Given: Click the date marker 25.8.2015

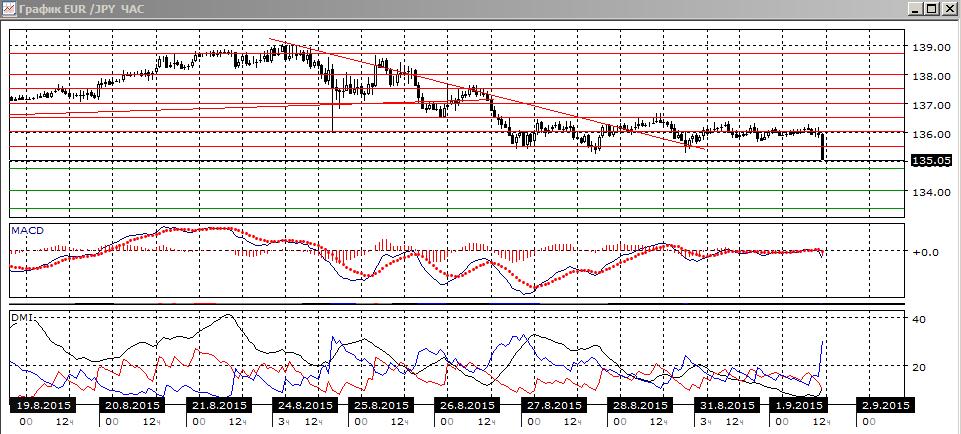Looking at the screenshot, I should tap(379, 406).
